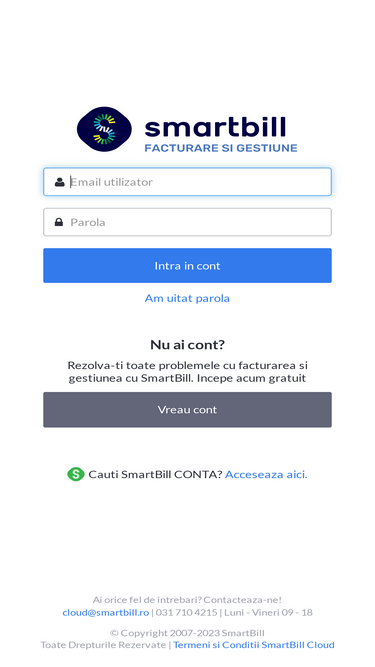Viewport: 375px width, 667px height.
Task: Click the SmartBill round logo emblem
Action: click(104, 129)
